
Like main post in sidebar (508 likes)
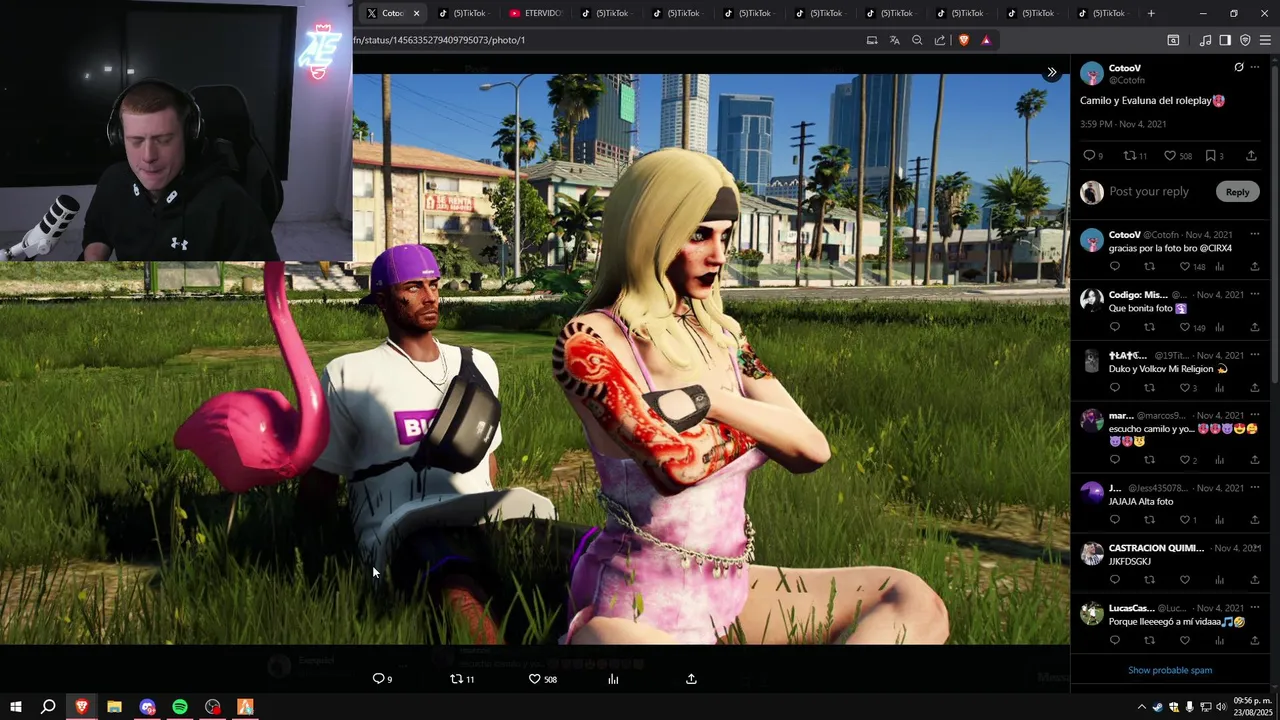[1170, 156]
